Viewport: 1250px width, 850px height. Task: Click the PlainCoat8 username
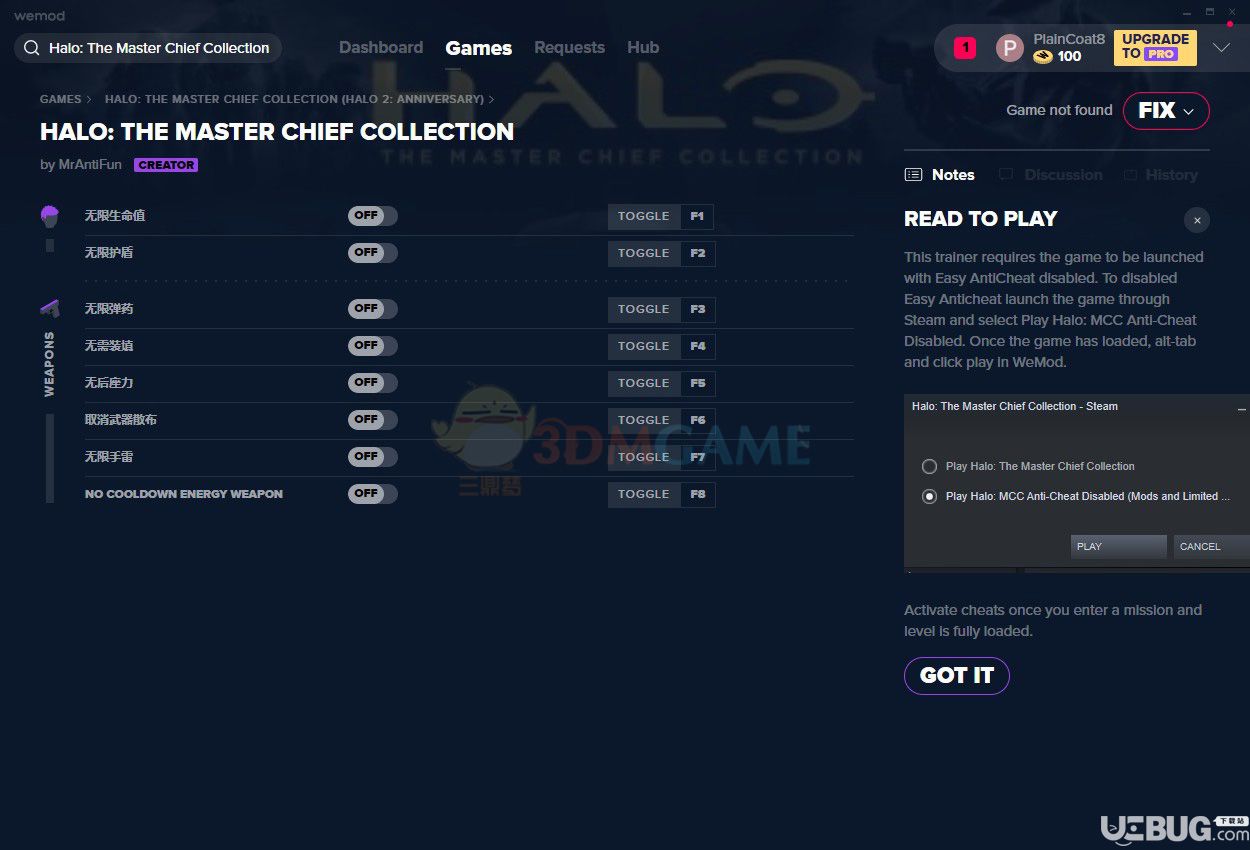coord(1069,39)
